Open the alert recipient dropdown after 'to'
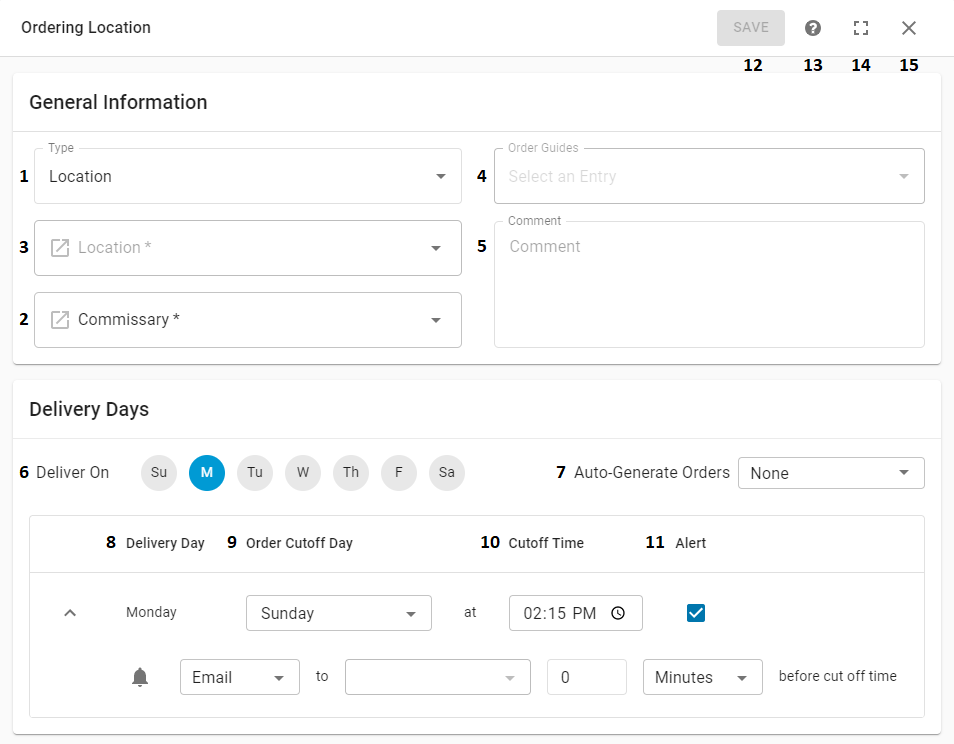The width and height of the screenshot is (954, 744). [437, 677]
